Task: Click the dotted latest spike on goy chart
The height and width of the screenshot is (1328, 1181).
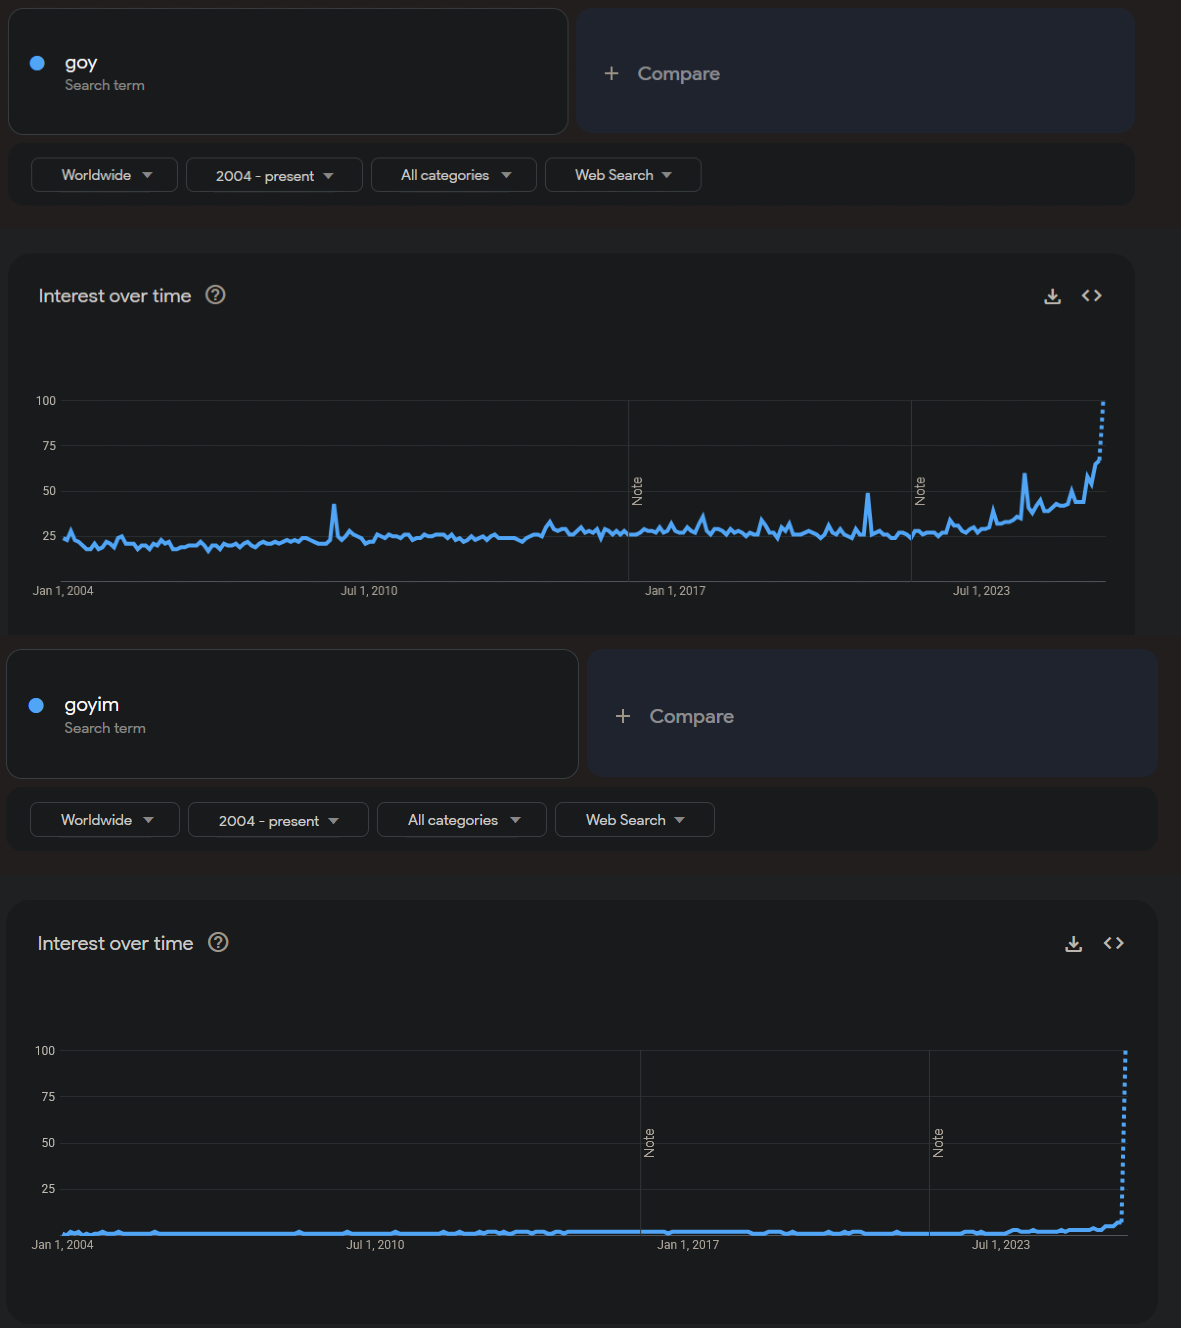Action: 1102,430
